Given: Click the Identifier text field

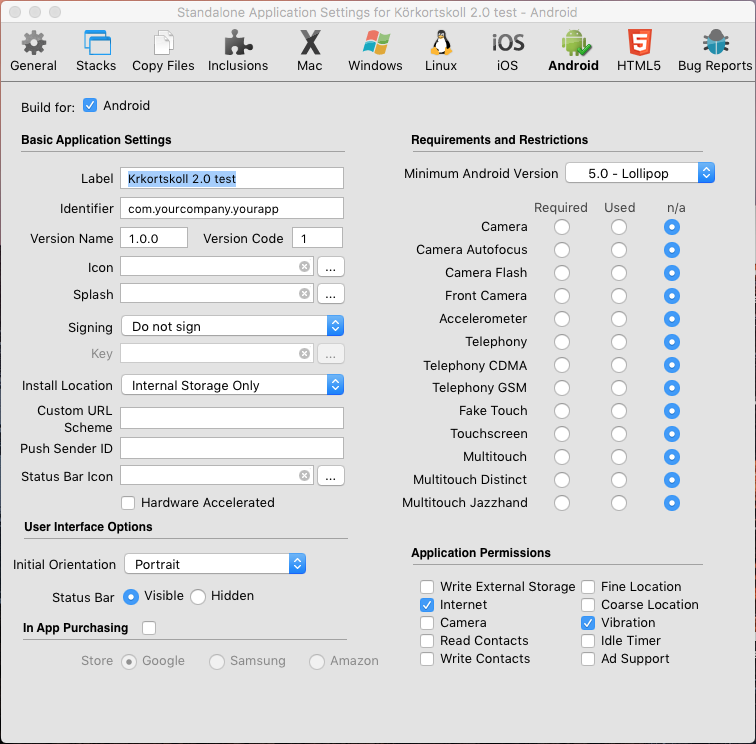Looking at the screenshot, I should 231,208.
